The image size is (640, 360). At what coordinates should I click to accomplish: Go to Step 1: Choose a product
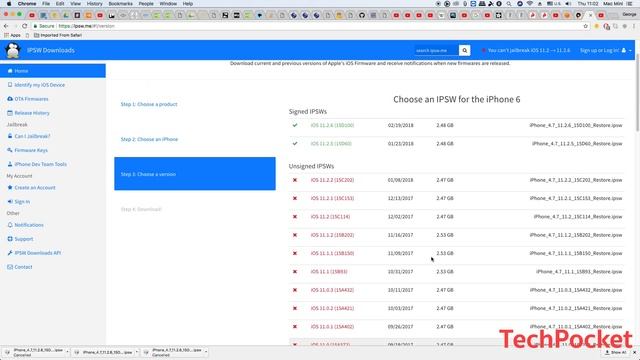(149, 104)
